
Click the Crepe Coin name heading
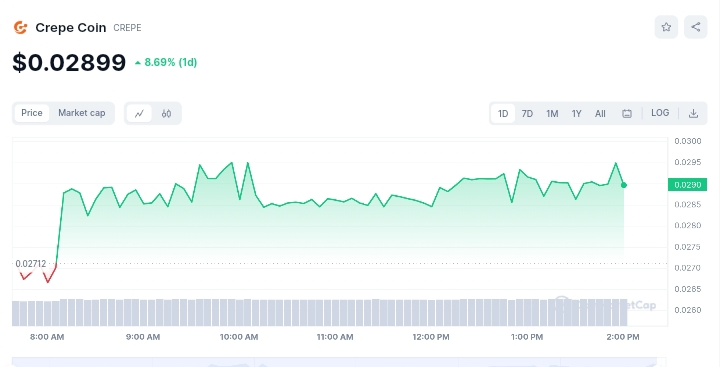point(71,28)
